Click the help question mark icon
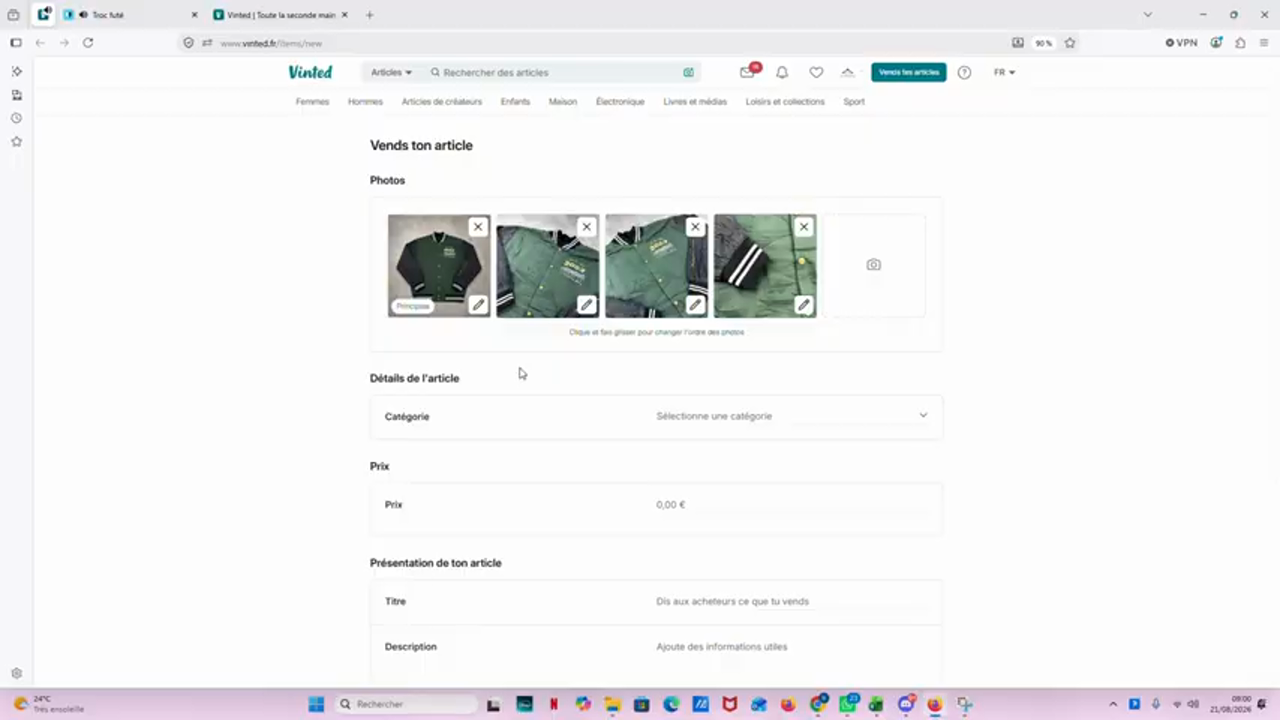Viewport: 1280px width, 720px height. pyautogui.click(x=964, y=72)
